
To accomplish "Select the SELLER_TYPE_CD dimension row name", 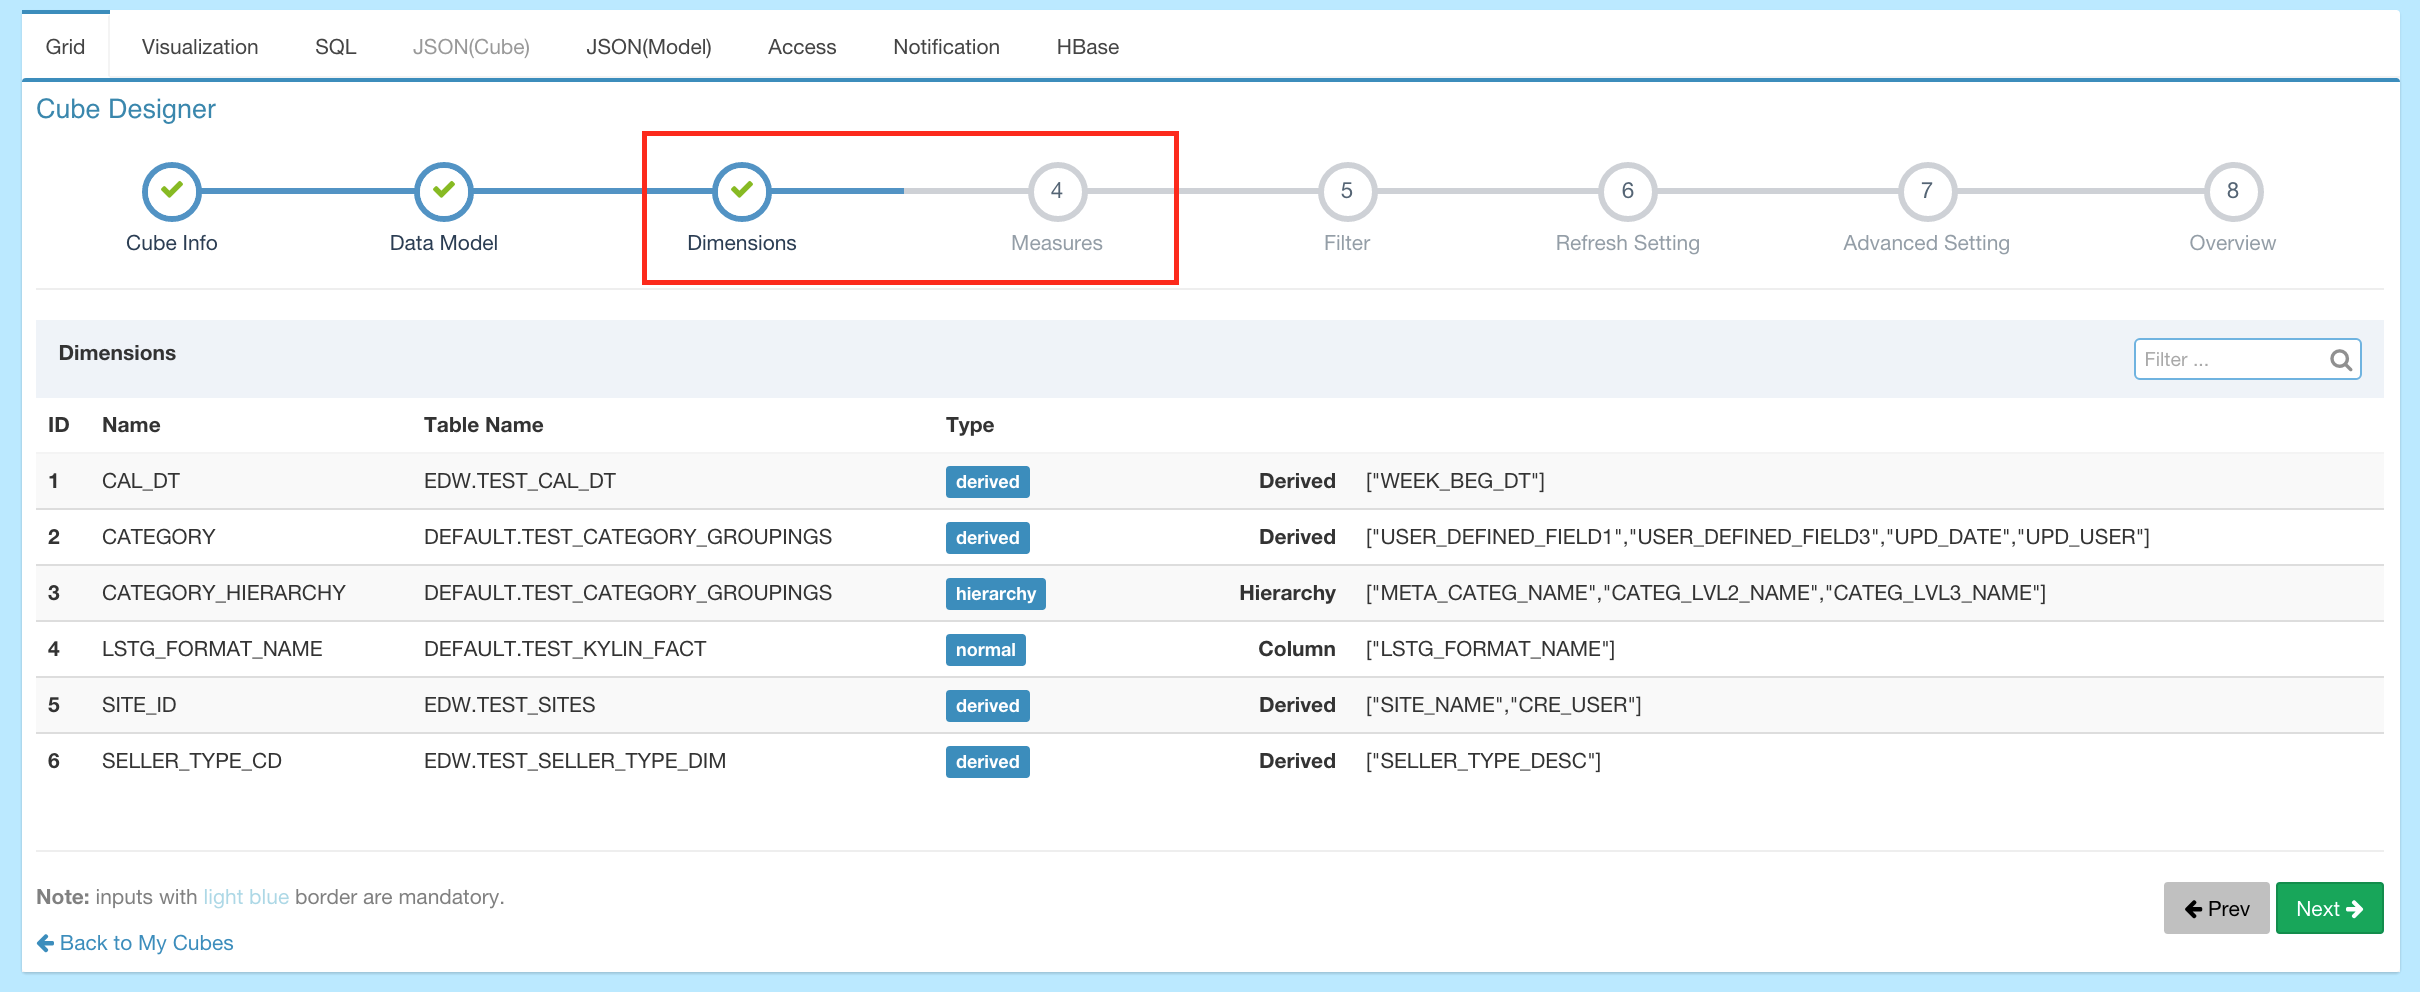I will (x=192, y=761).
